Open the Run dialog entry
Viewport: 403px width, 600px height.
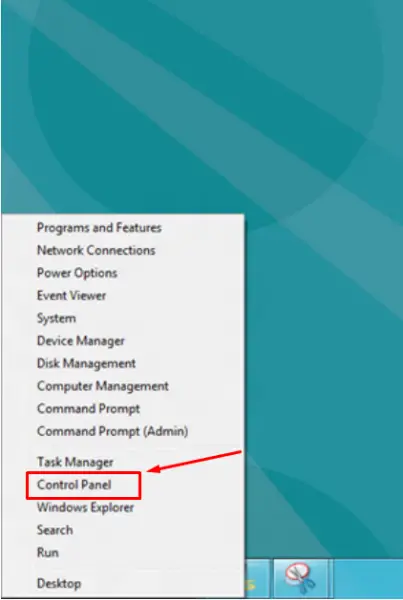click(x=47, y=553)
